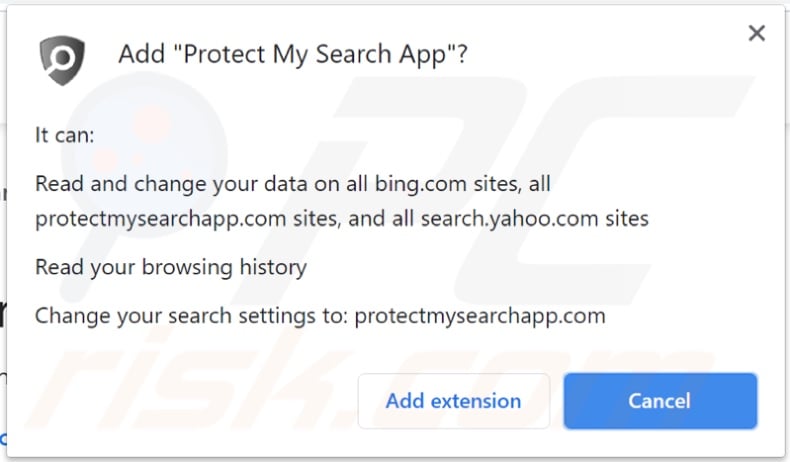
Task: Click the "Change your search settings to:" label
Action: pos(191,316)
